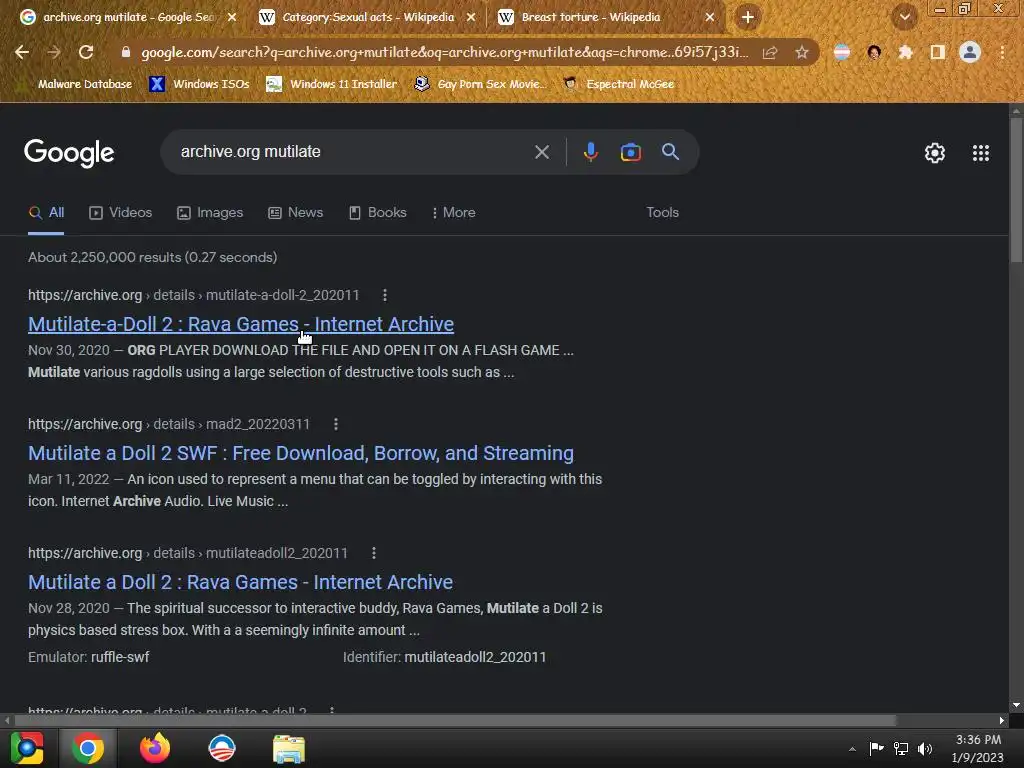Image resolution: width=1024 pixels, height=768 pixels.
Task: Open Google Chrome from the taskbar
Action: click(x=88, y=748)
